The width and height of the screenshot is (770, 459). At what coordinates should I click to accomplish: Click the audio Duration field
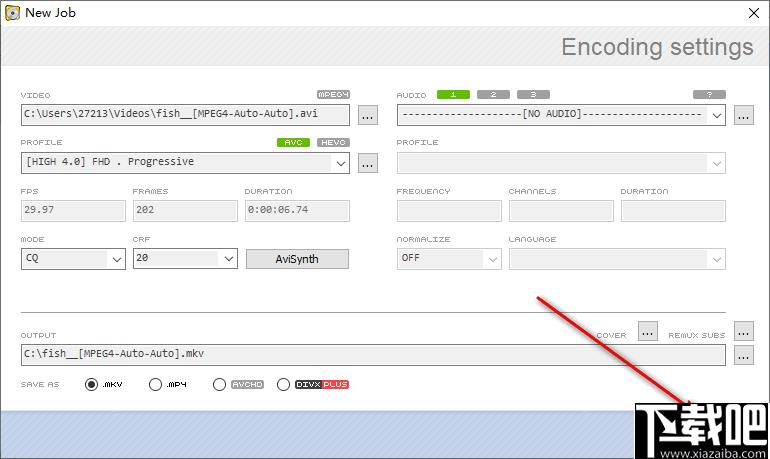click(x=673, y=211)
